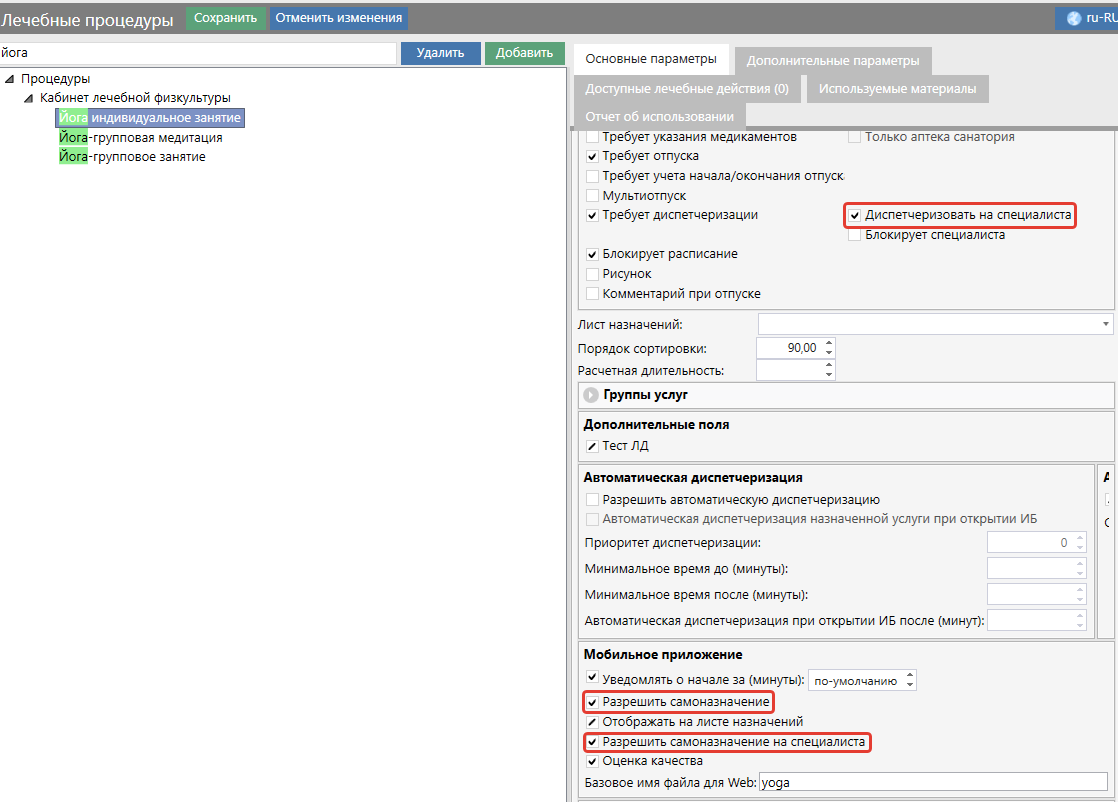1118x802 pixels.
Task: Click the Удалить button
Action: [x=440, y=53]
